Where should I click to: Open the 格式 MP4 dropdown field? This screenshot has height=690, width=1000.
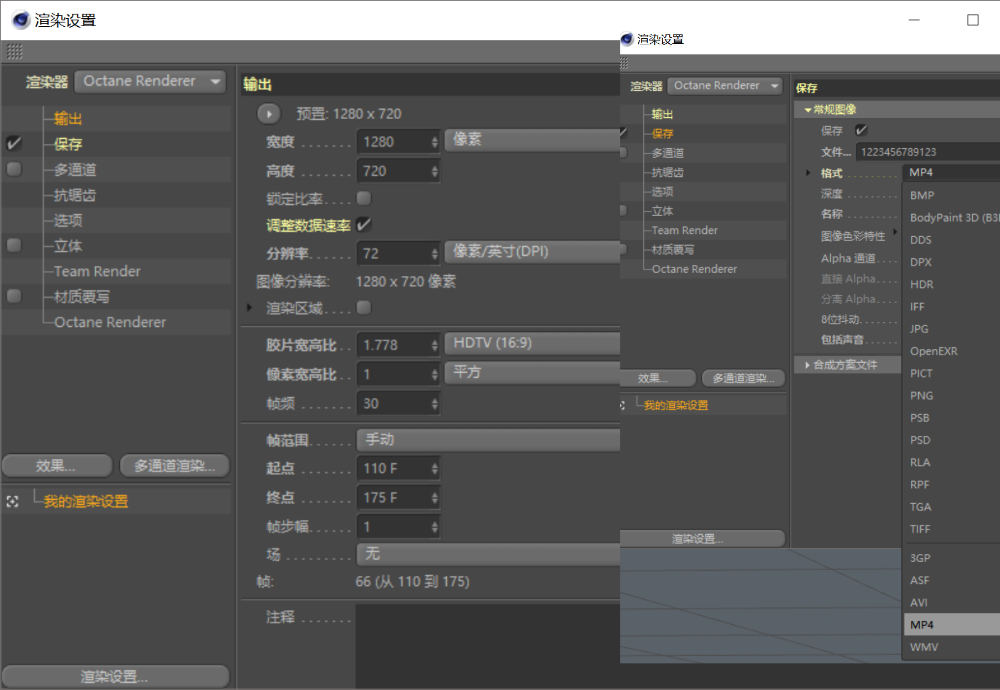[952, 172]
